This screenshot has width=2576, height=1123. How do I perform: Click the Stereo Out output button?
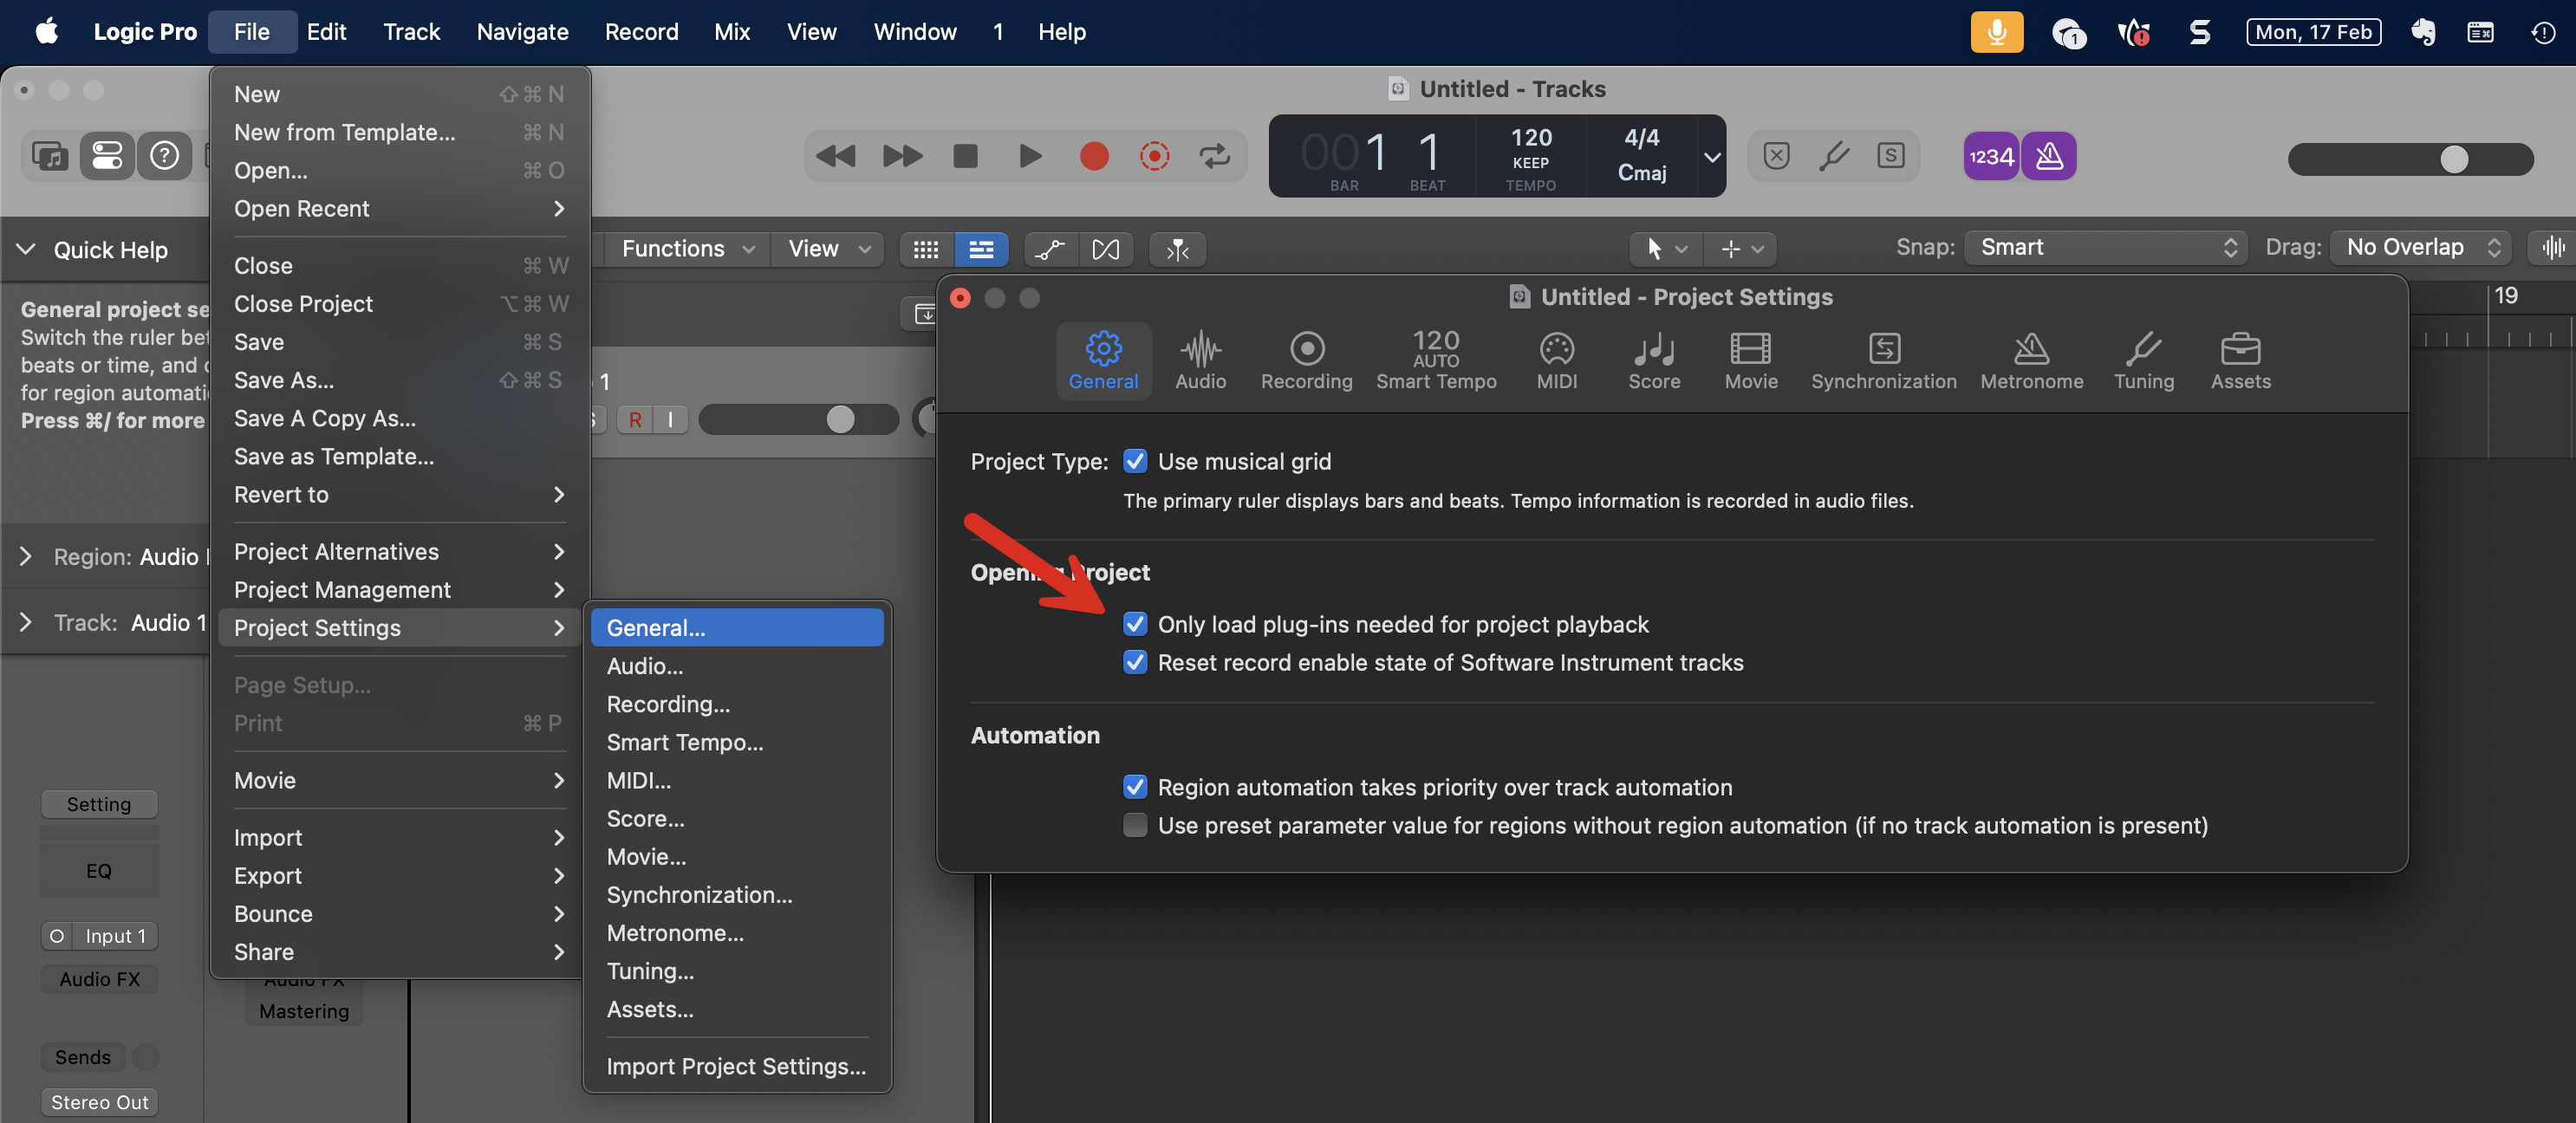(x=99, y=1101)
